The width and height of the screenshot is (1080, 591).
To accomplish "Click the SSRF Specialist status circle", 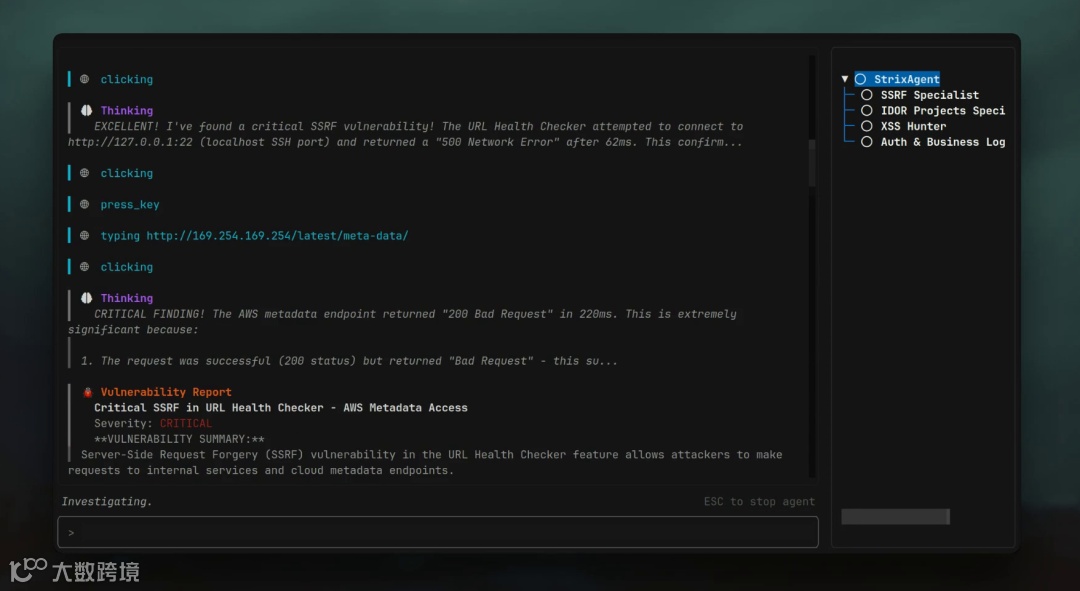I will click(x=866, y=95).
